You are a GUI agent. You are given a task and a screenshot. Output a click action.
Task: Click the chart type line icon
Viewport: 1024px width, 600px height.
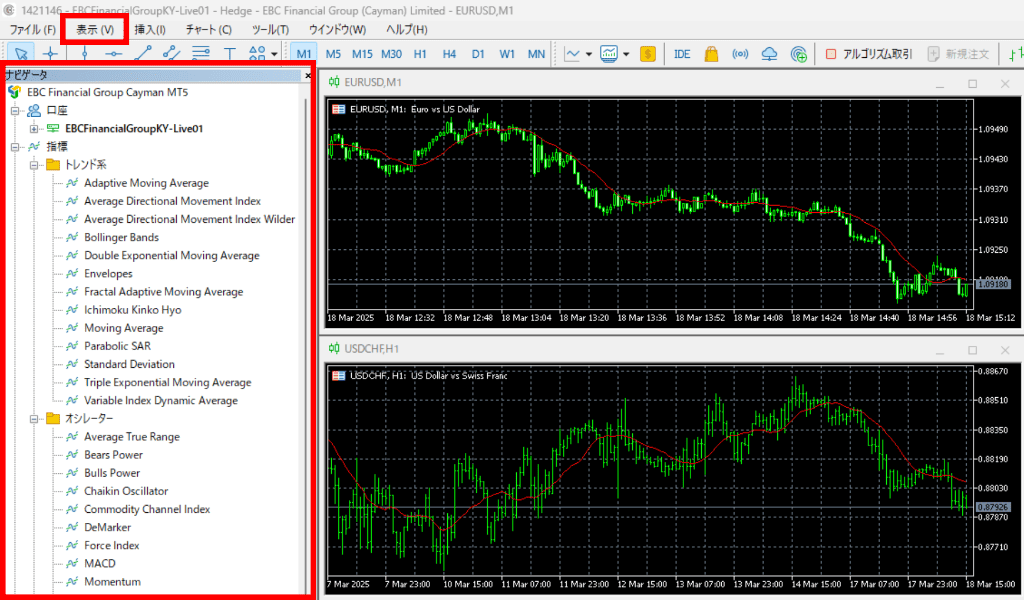point(571,54)
